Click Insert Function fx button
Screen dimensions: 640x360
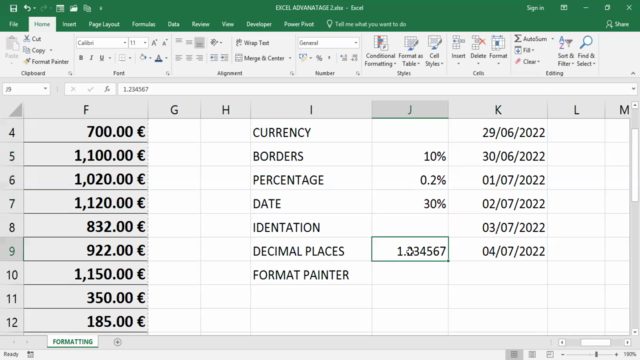pos(107,89)
